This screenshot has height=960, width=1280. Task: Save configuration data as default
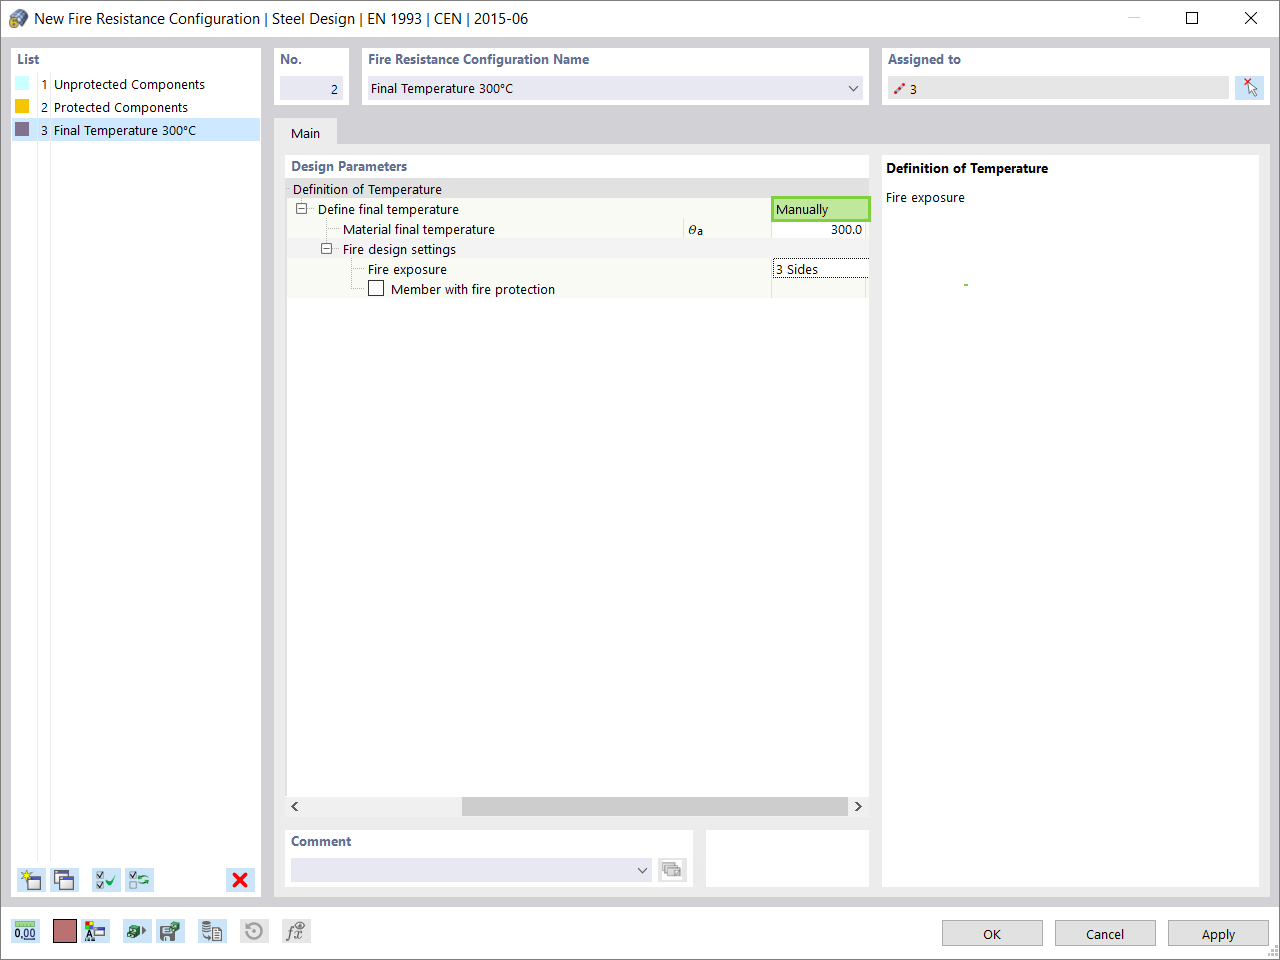click(171, 931)
